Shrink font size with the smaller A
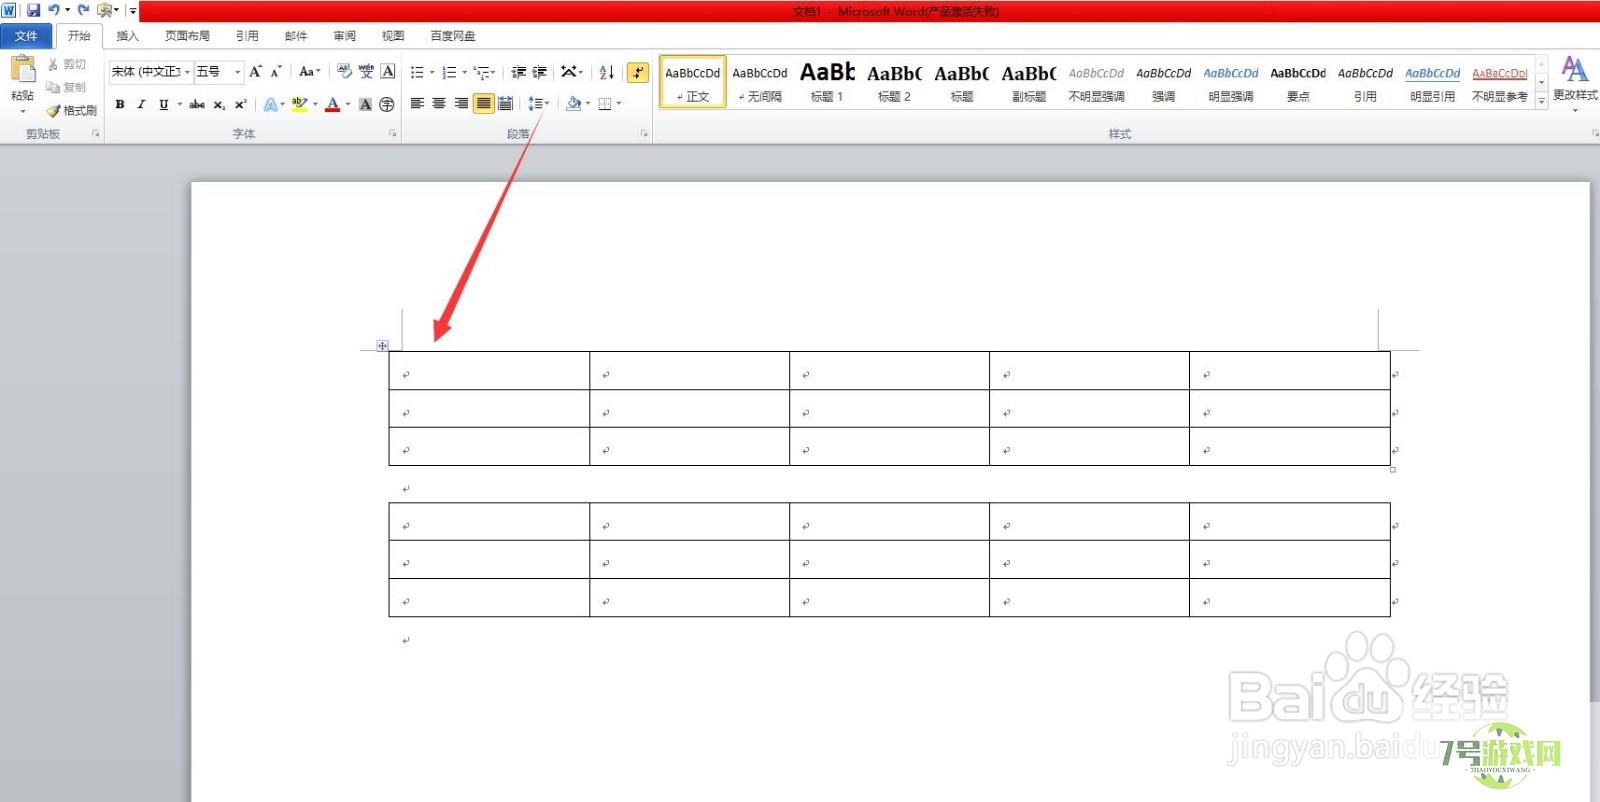 point(277,72)
